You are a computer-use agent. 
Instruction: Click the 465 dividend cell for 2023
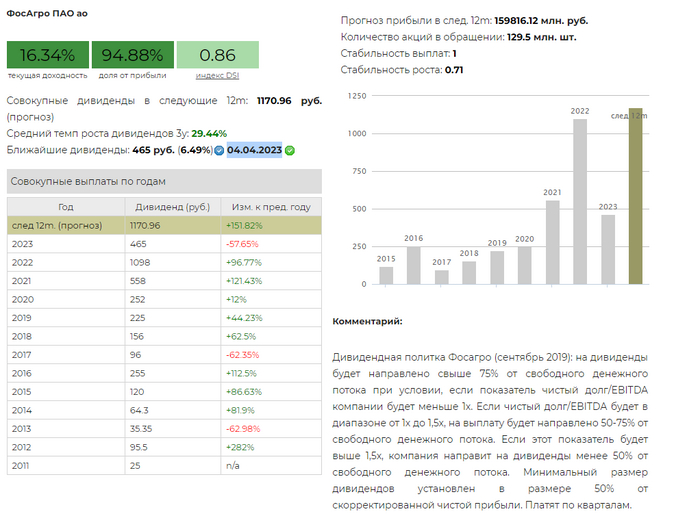pos(172,244)
